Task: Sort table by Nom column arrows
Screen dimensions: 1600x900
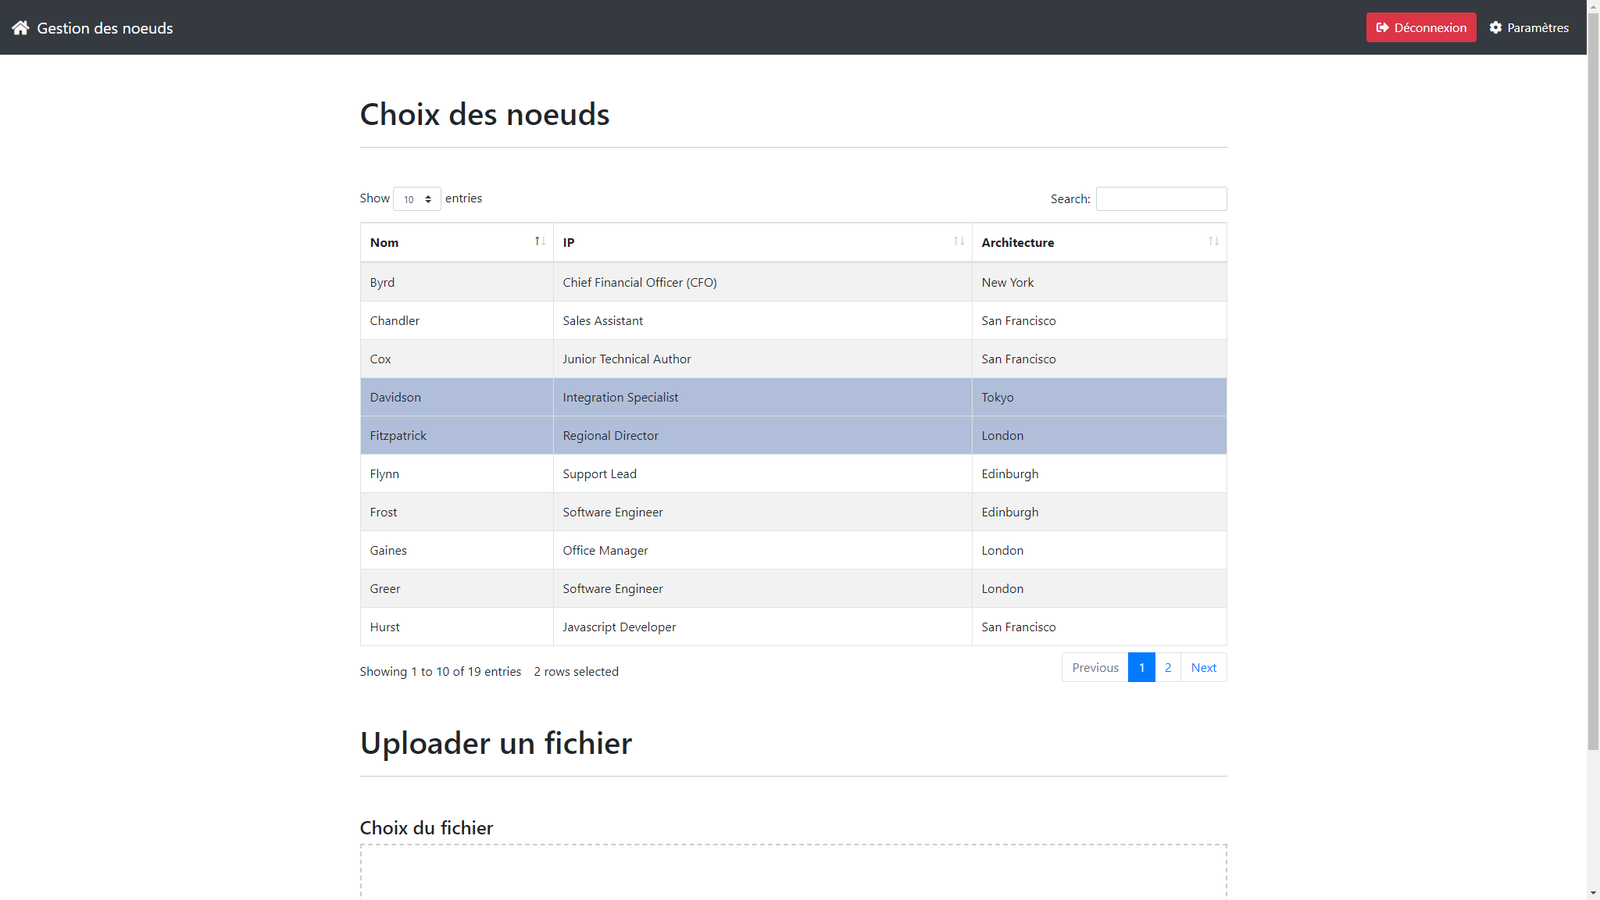Action: tap(539, 242)
